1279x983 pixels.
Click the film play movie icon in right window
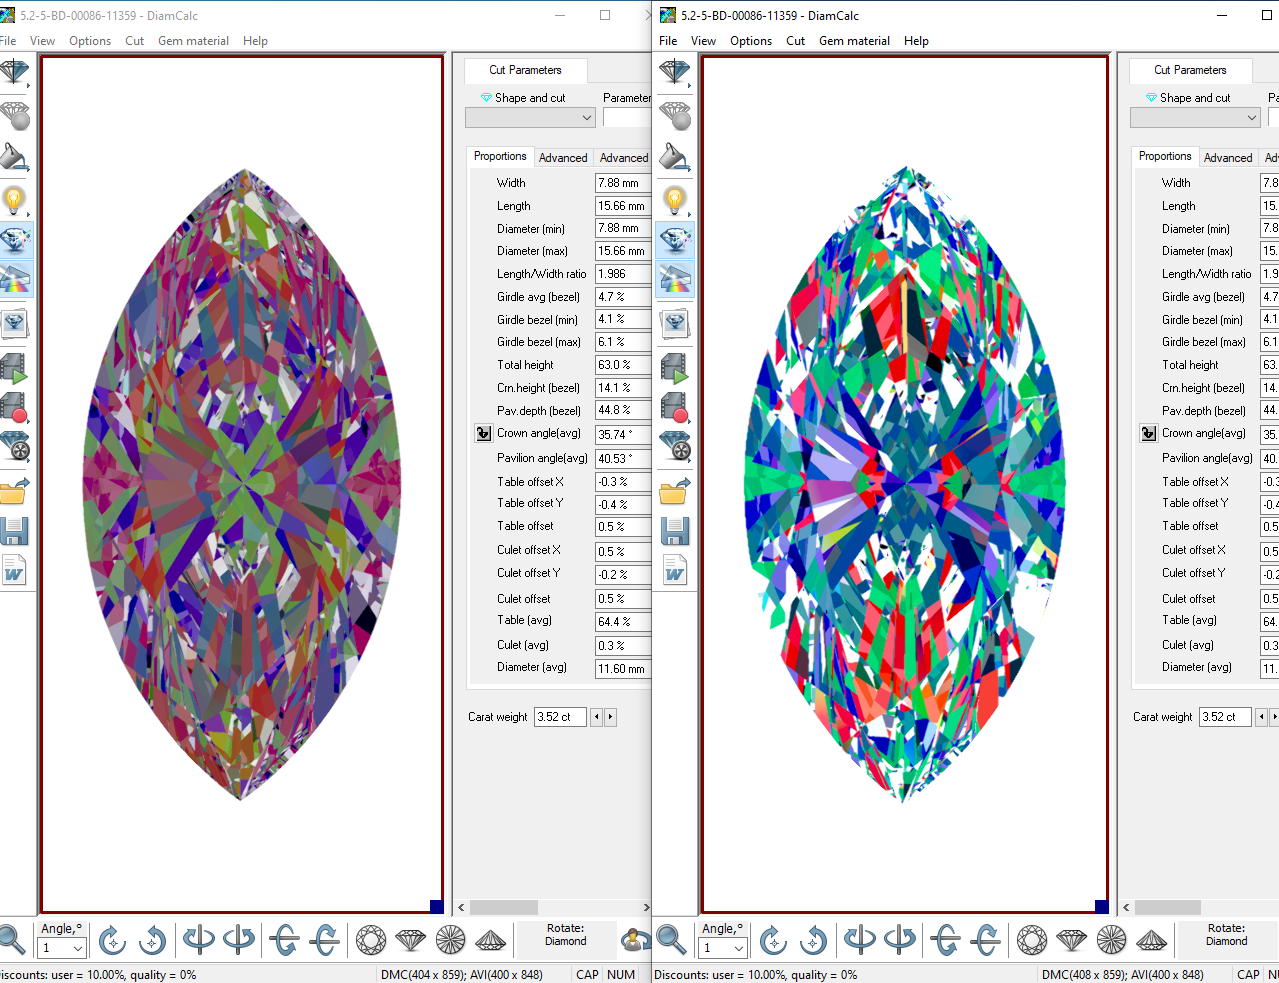(675, 369)
